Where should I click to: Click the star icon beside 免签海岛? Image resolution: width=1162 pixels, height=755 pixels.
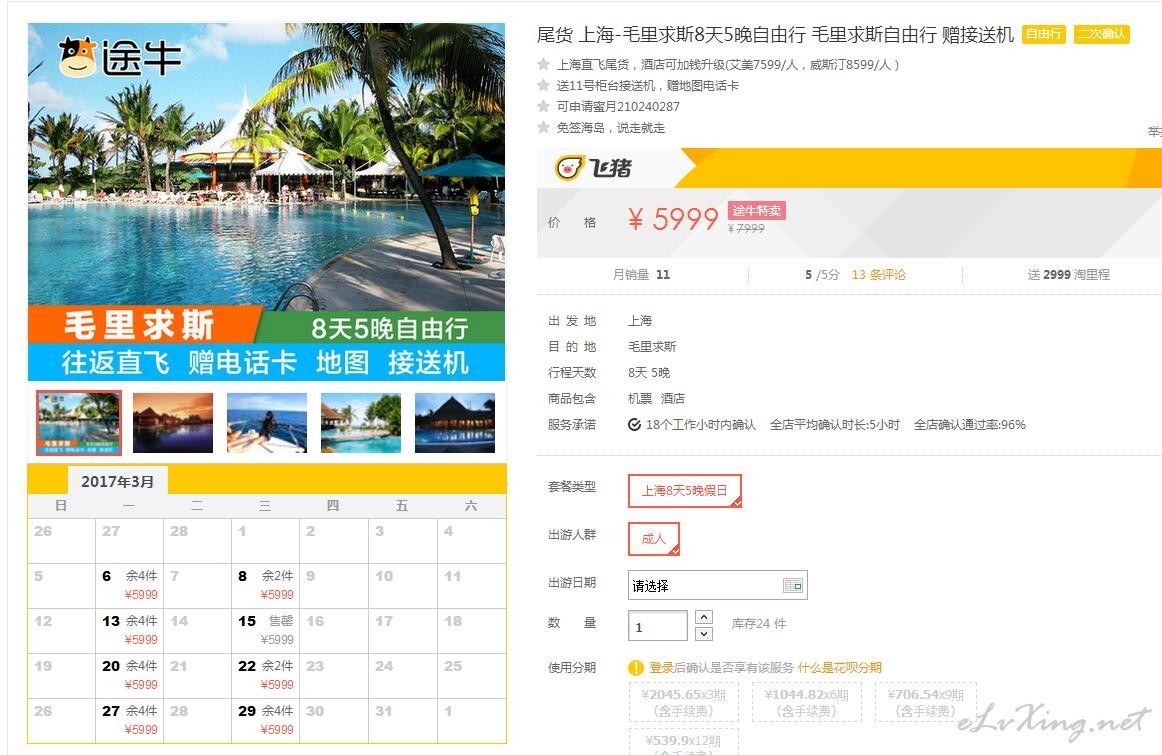(x=543, y=127)
